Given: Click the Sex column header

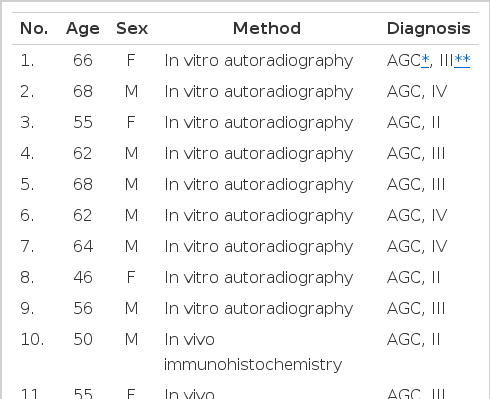Looking at the screenshot, I should pyautogui.click(x=132, y=28).
